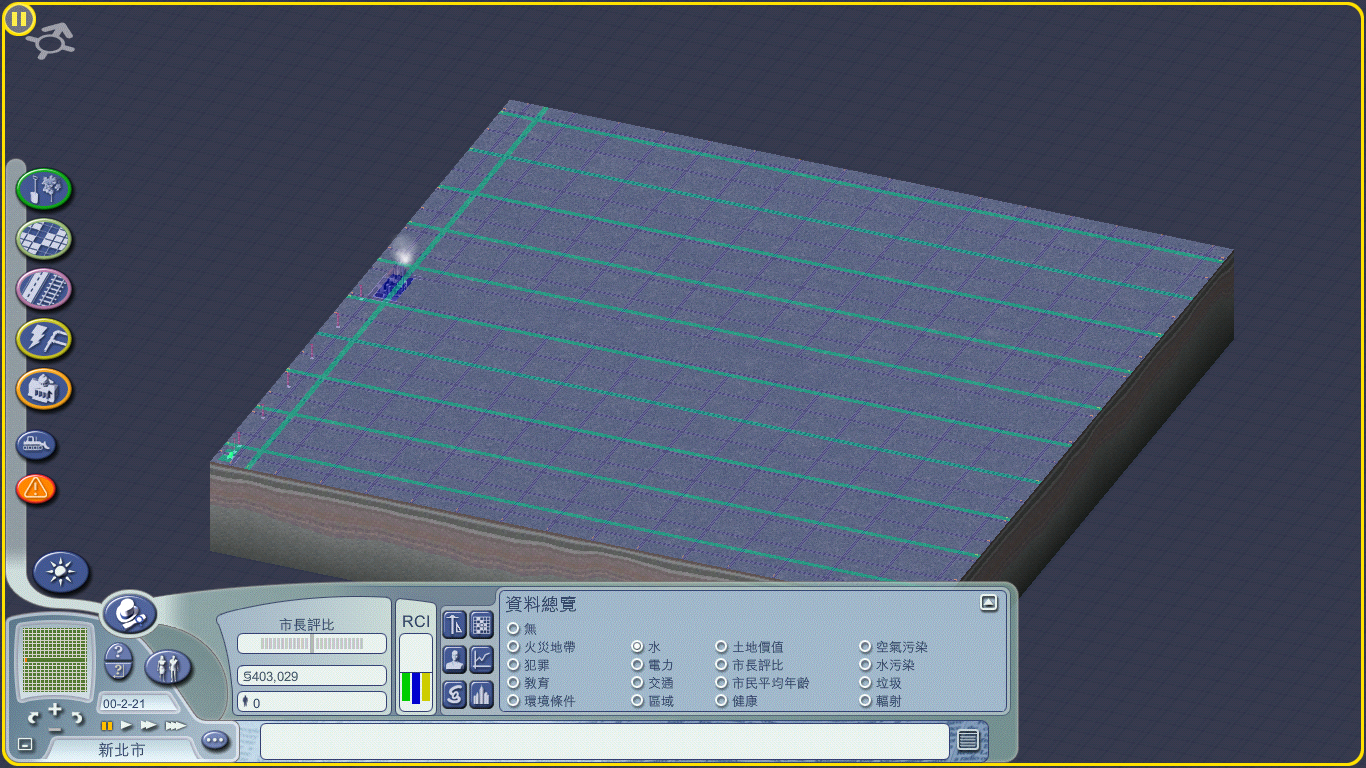The image size is (1366, 768).
Task: Select the 交通 data view
Action: point(637,683)
